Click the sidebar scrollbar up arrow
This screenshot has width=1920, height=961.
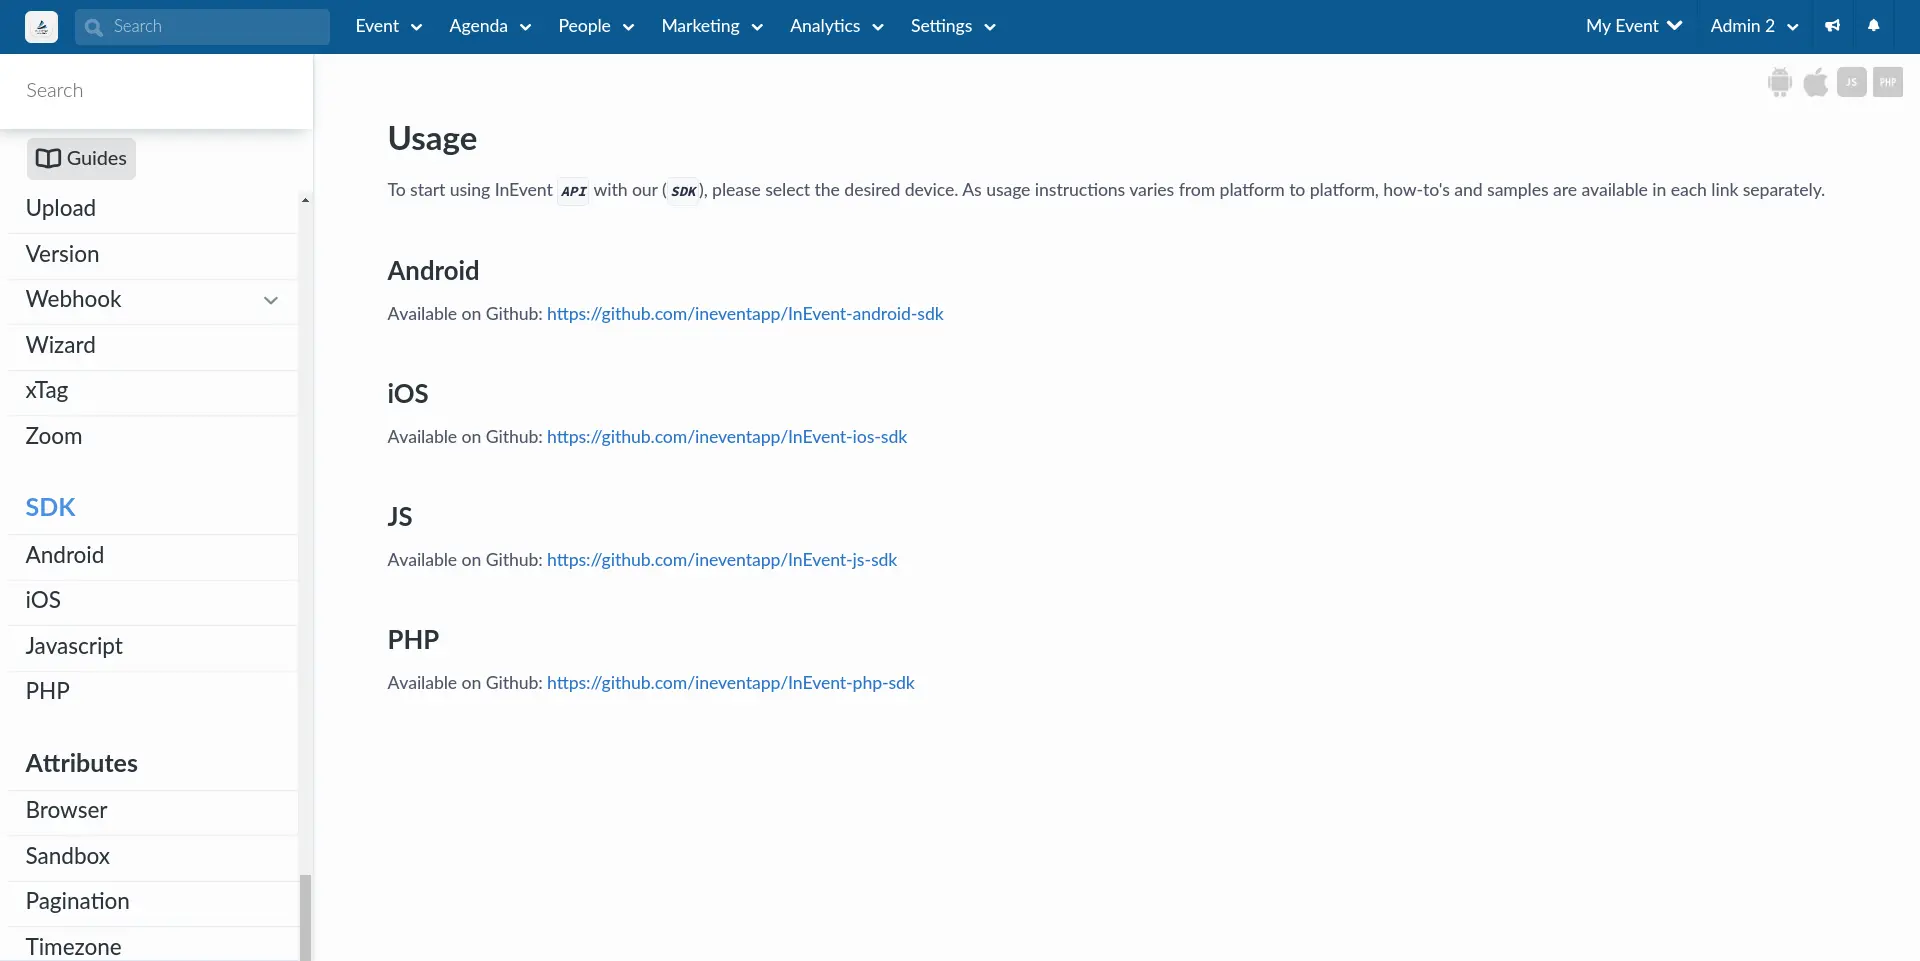click(x=305, y=200)
